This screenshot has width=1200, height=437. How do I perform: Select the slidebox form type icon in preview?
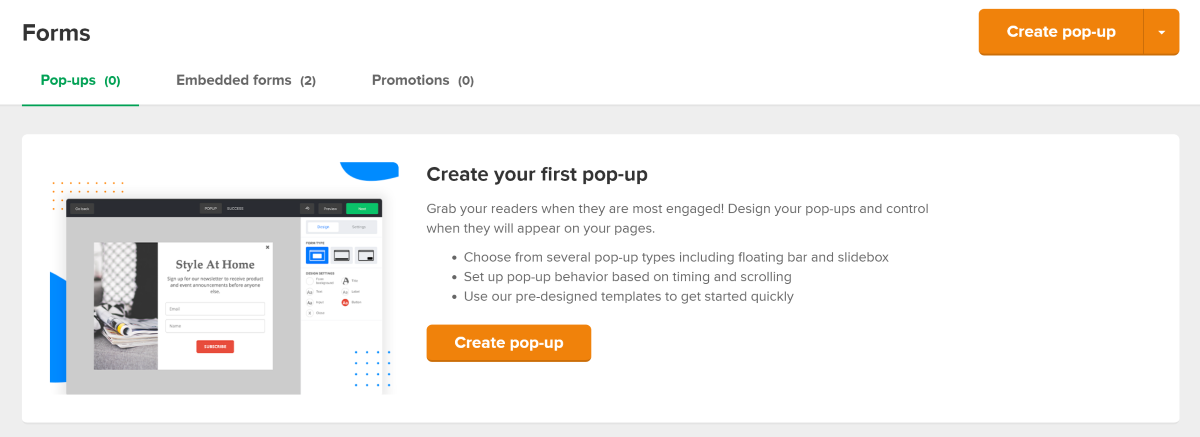366,256
